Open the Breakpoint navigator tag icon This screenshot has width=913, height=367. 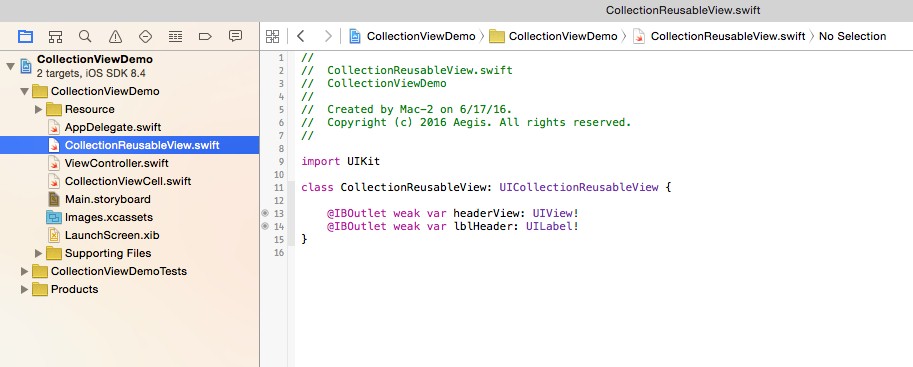pyautogui.click(x=205, y=37)
